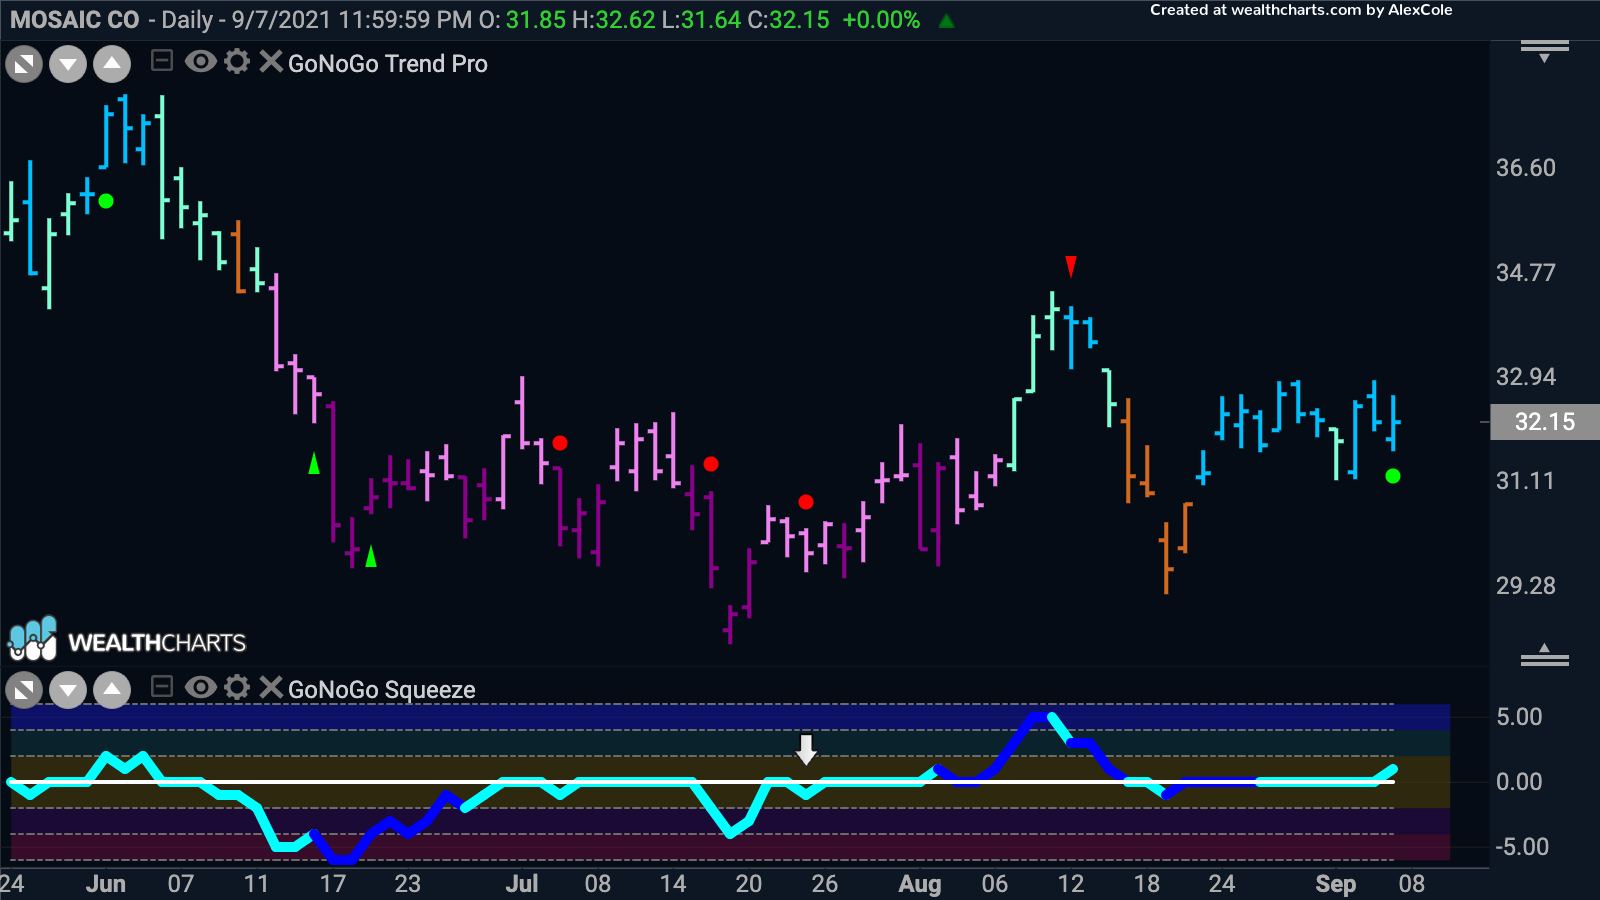1600x900 pixels.
Task: Click price scale top lines-and-down-arrow control
Action: pos(1544,51)
